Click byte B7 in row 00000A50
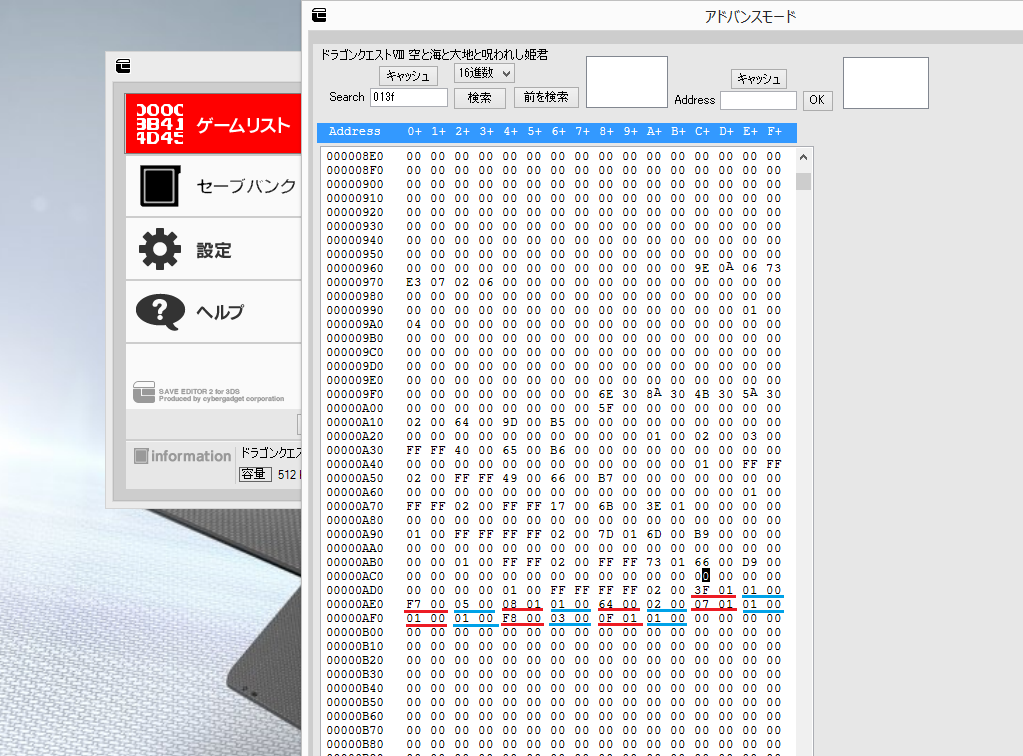The image size is (1023, 756). coord(606,478)
